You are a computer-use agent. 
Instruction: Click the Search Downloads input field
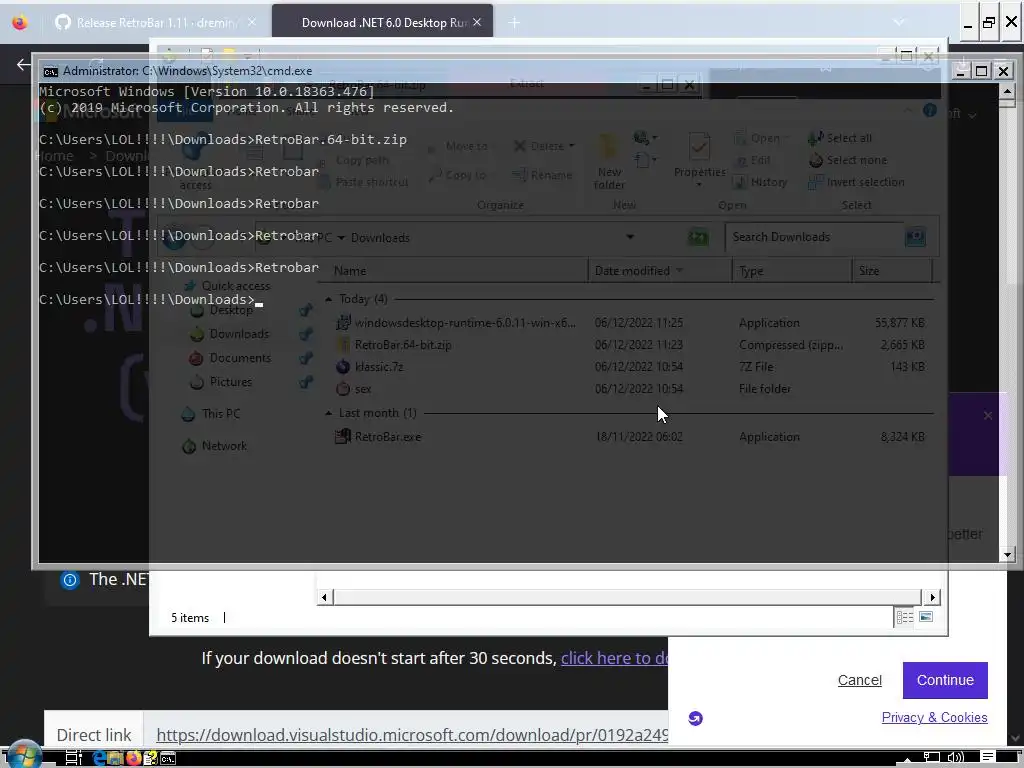(x=814, y=237)
